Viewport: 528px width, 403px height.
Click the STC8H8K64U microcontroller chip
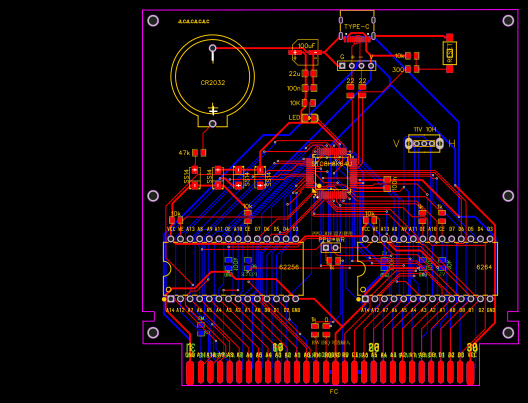331,172
